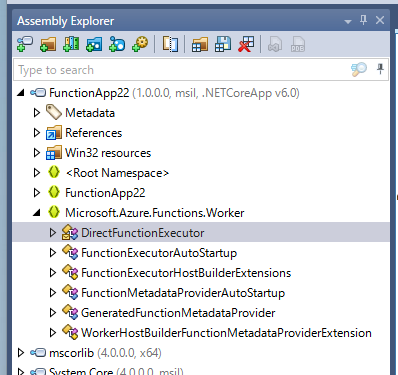This screenshot has height=375, width=398.
Task: Toggle the pin icon beside the search box
Action: 380,69
